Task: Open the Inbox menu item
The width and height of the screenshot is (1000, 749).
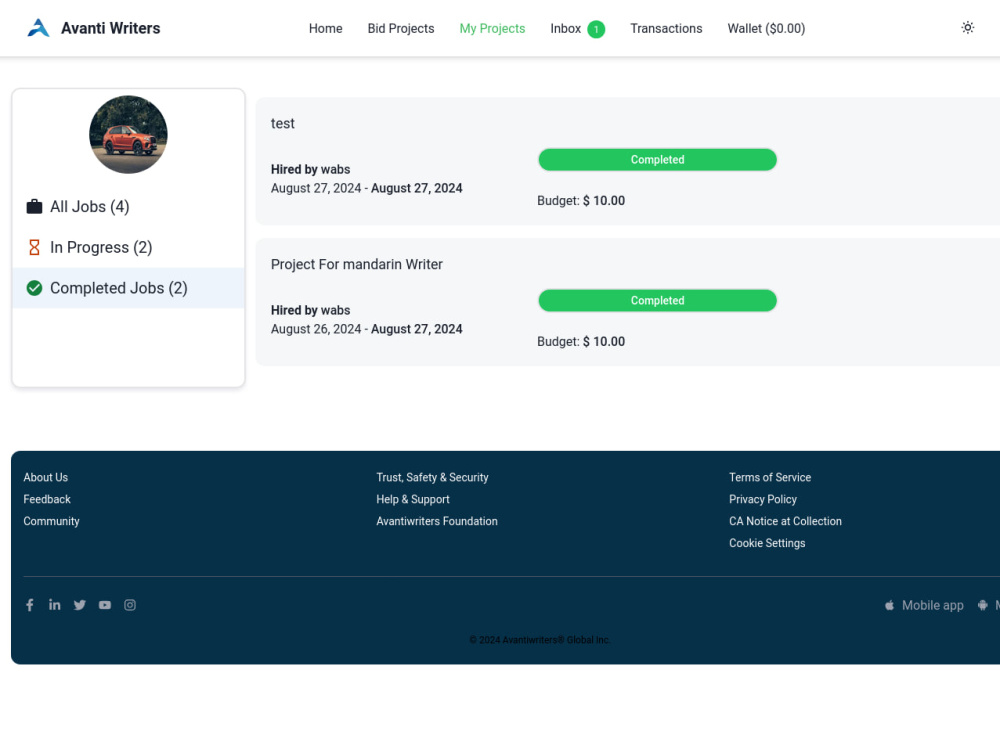Action: tap(566, 29)
